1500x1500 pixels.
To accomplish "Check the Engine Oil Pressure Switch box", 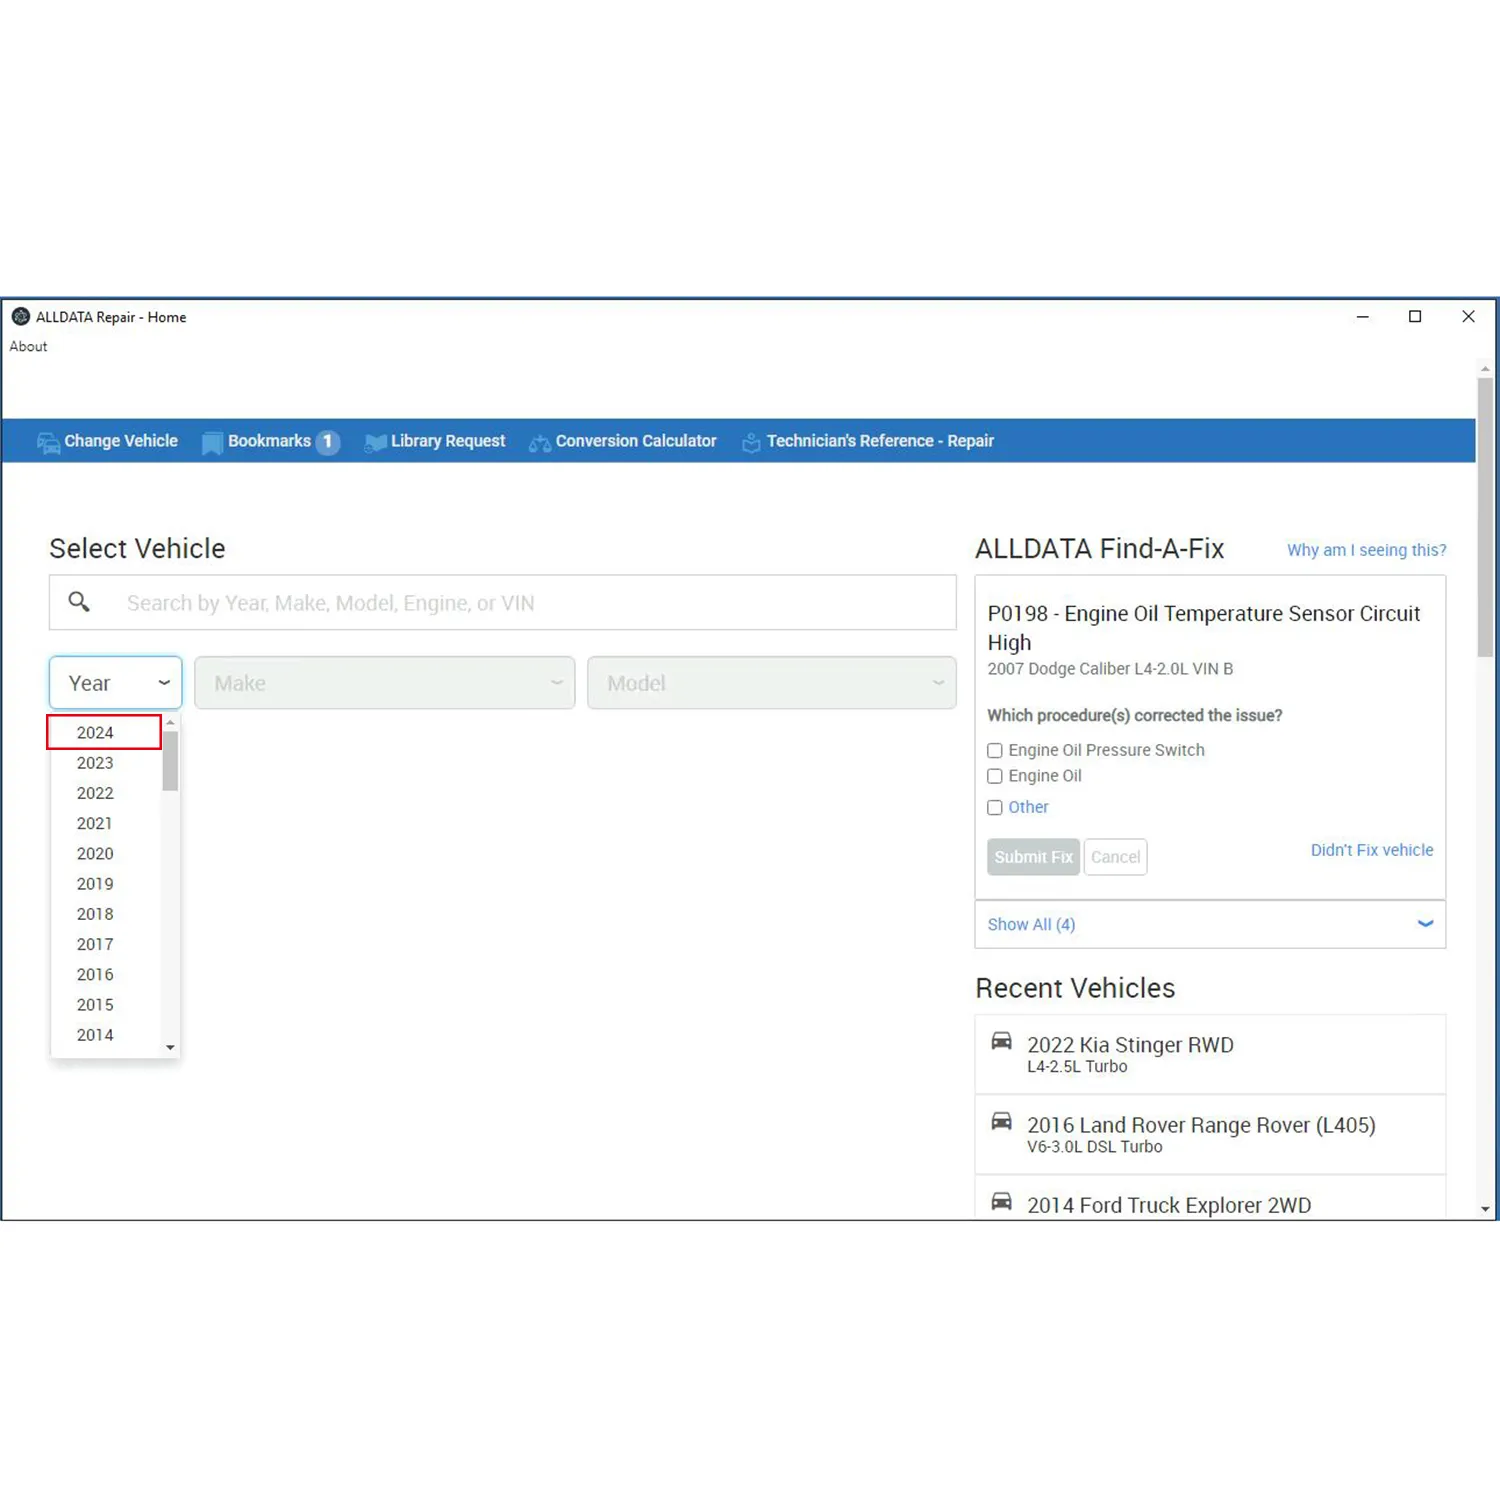I will [x=995, y=751].
